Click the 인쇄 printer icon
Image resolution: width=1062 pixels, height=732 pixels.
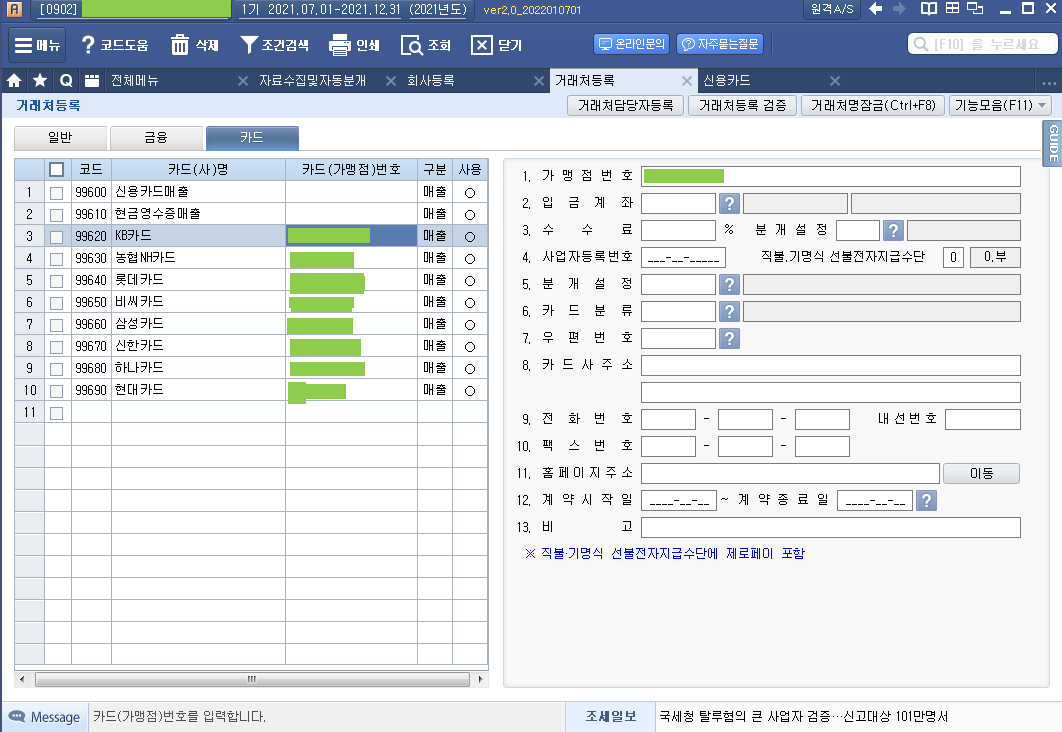[x=340, y=45]
